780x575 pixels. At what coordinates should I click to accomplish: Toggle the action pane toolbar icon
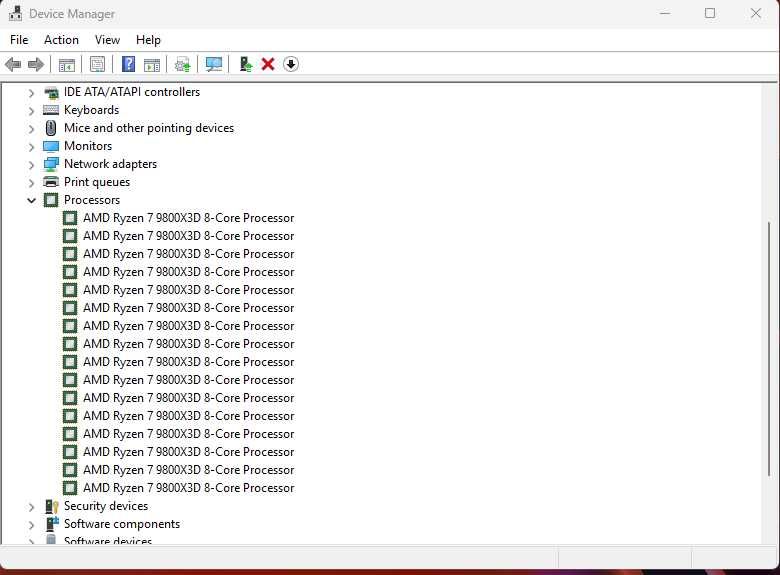tap(152, 65)
